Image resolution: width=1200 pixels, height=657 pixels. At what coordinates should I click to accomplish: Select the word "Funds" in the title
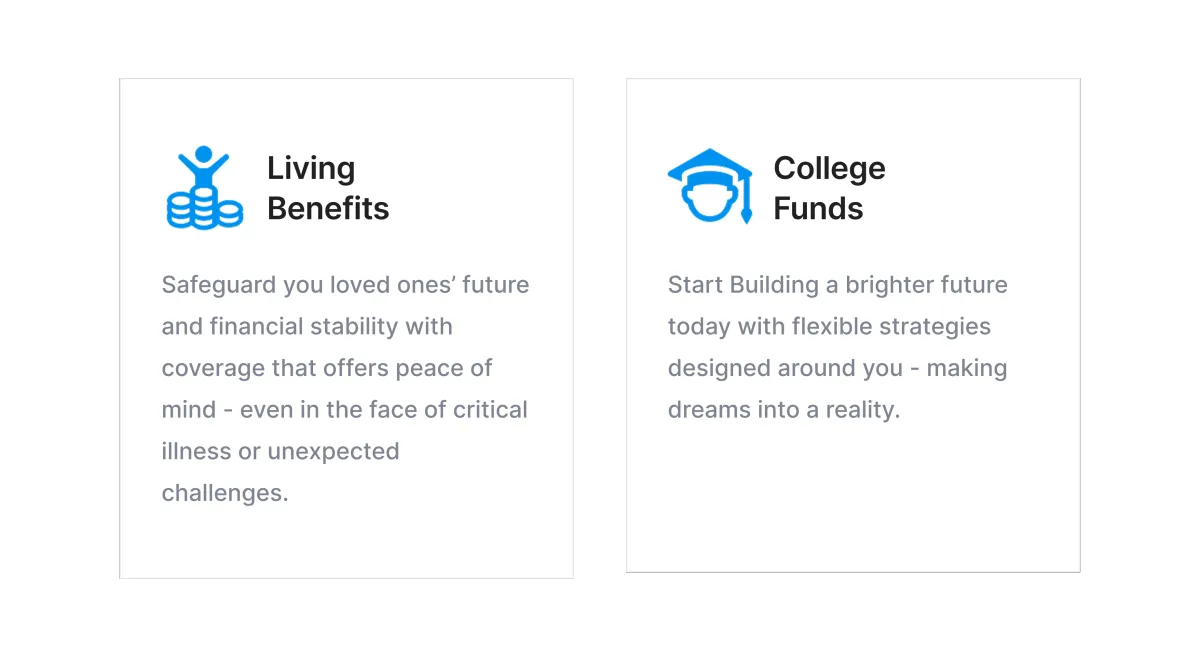(x=818, y=208)
